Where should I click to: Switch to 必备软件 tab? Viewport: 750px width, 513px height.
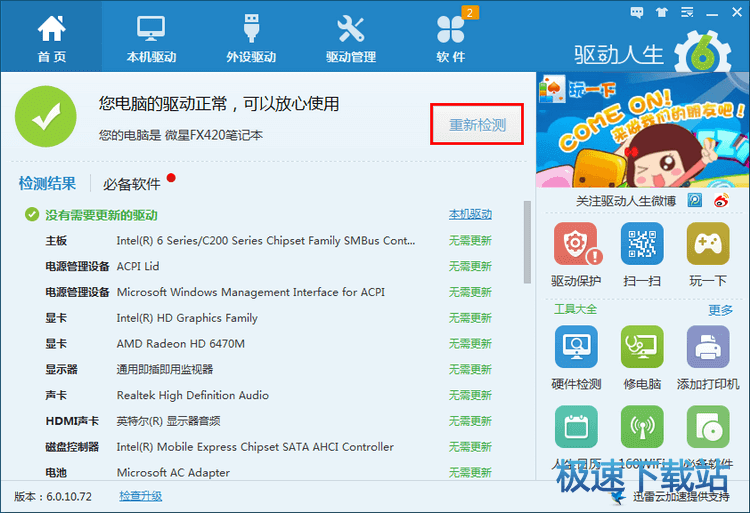click(x=132, y=184)
